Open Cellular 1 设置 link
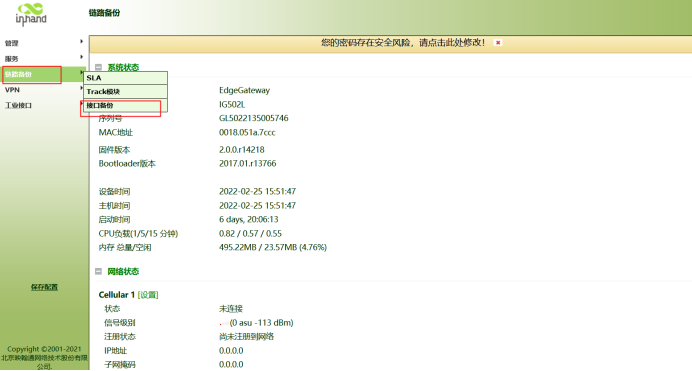The height and width of the screenshot is (371, 692). point(148,295)
